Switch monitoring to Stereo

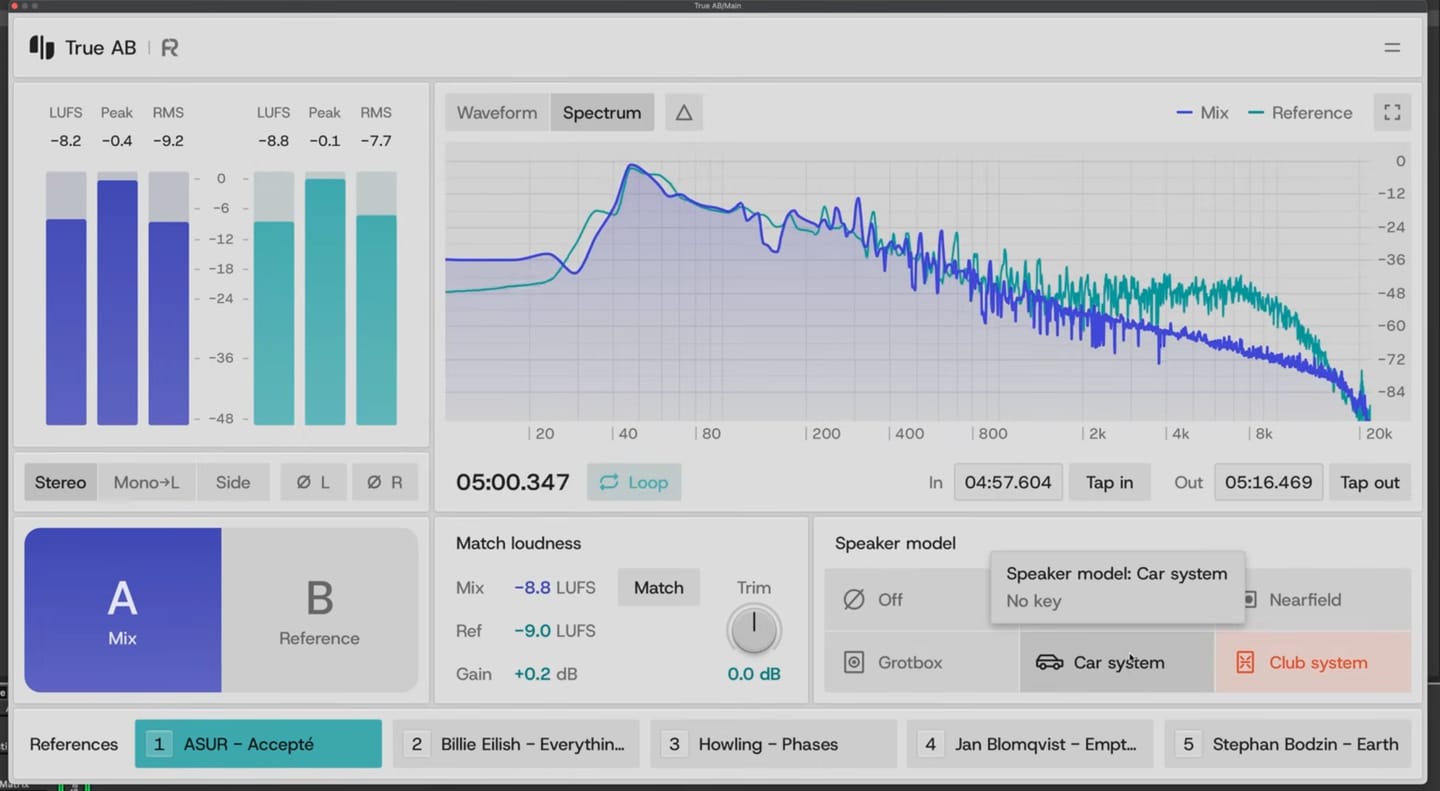tap(61, 482)
